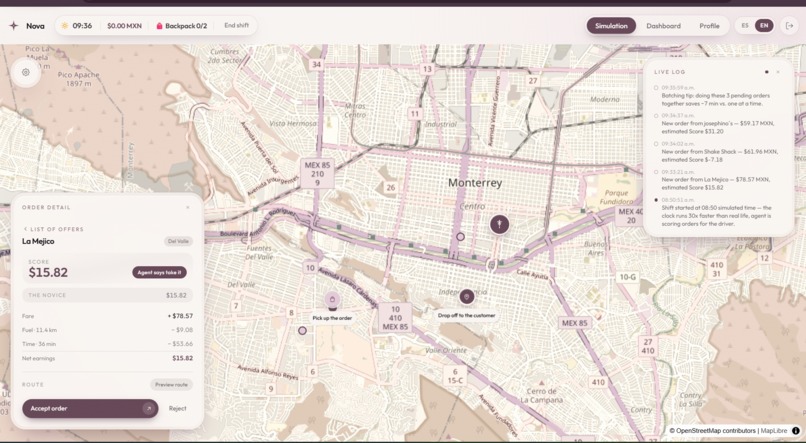Click the 'Drop off to the customer' pin
The height and width of the screenshot is (443, 806).
pos(467,297)
